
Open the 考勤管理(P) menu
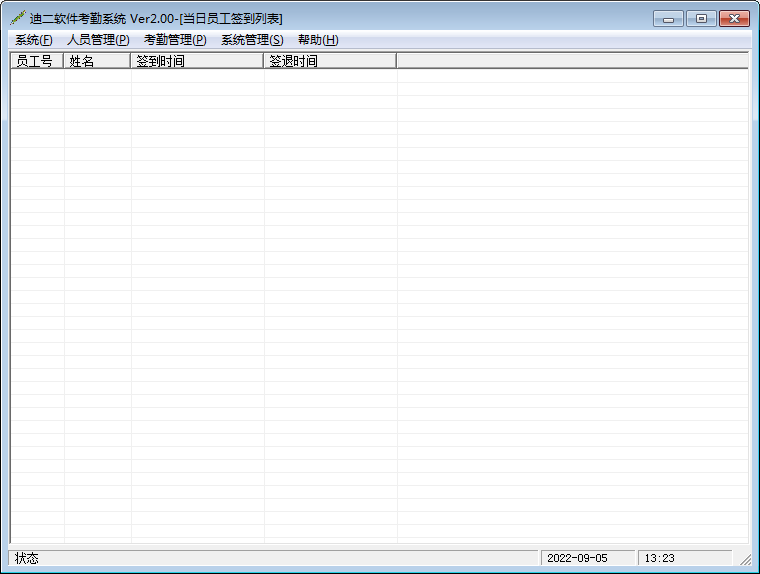[175, 40]
